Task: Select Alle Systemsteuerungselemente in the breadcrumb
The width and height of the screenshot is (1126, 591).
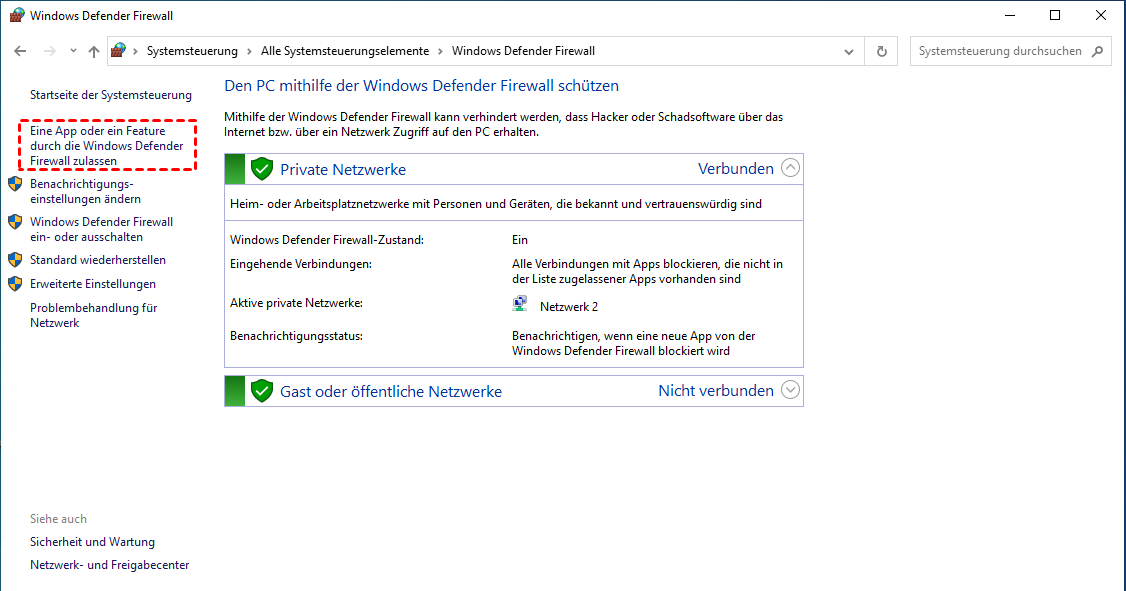Action: (x=345, y=51)
